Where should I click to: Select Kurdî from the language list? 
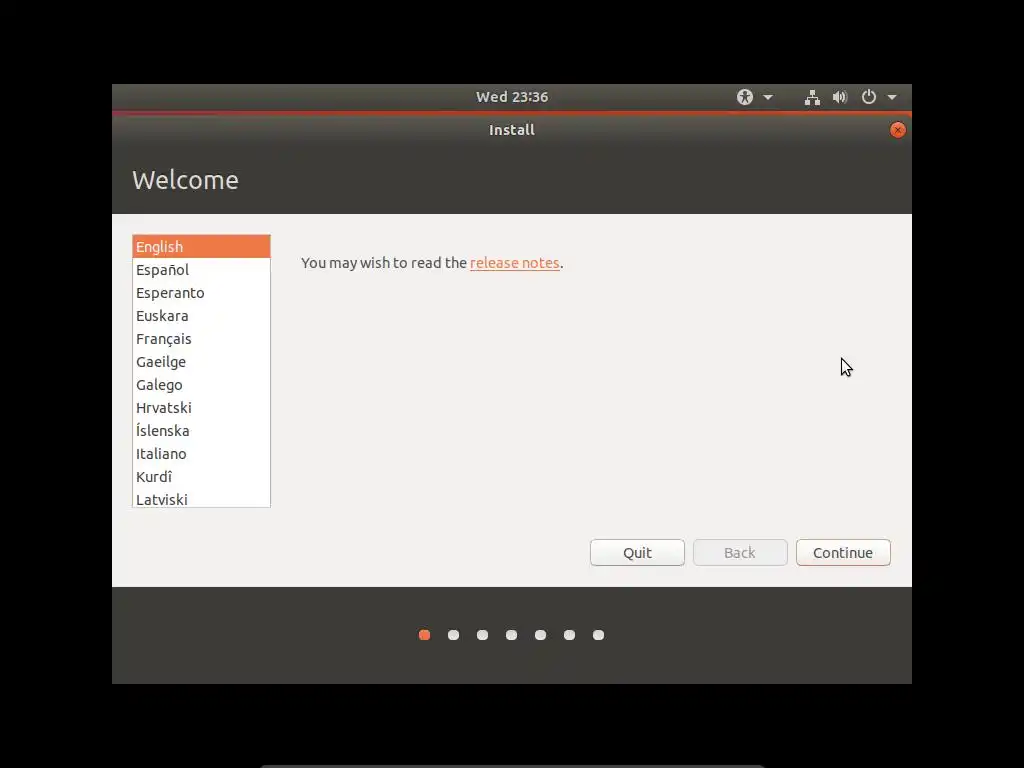(201, 477)
